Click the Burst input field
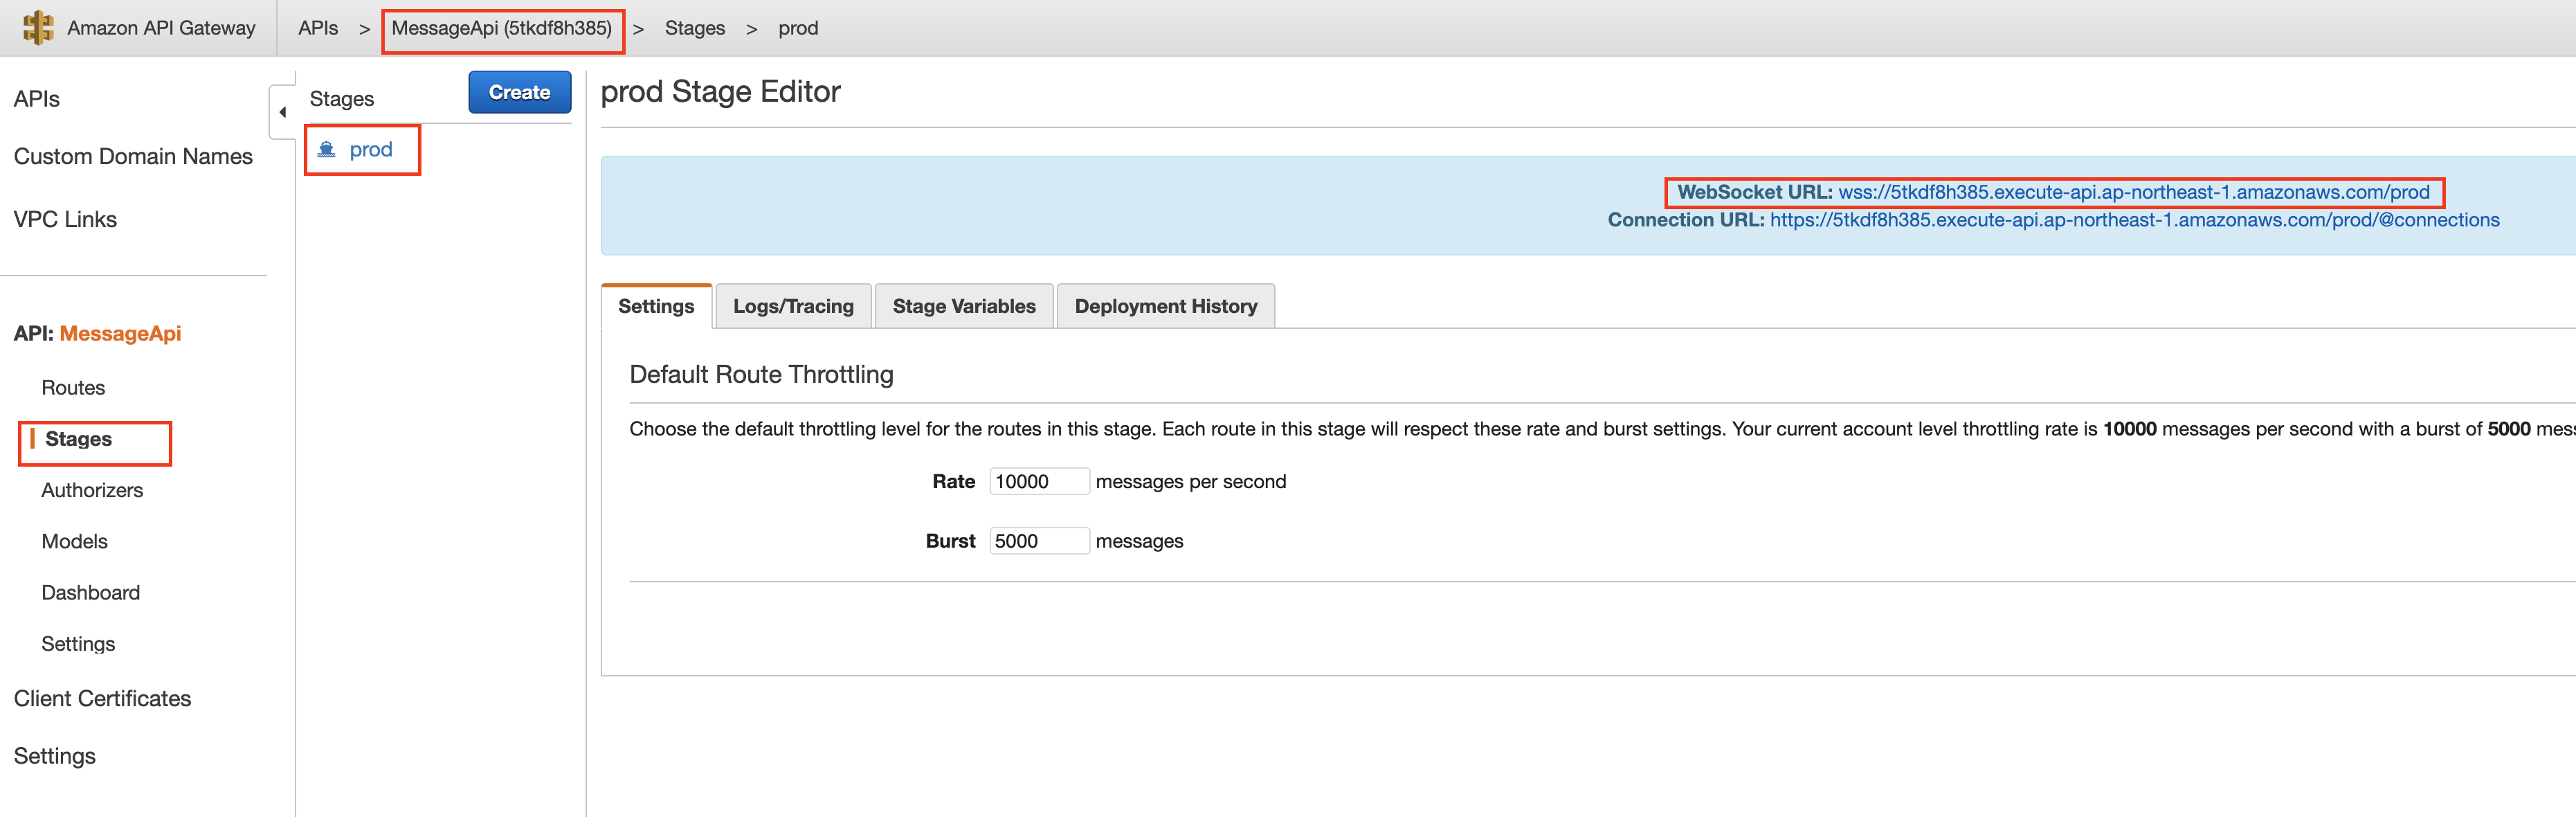This screenshot has height=817, width=2576. pos(1039,541)
